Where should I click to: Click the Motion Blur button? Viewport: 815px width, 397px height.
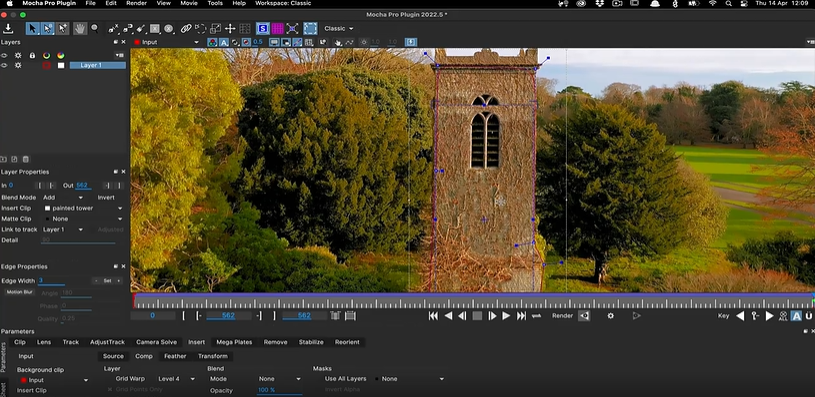click(20, 292)
